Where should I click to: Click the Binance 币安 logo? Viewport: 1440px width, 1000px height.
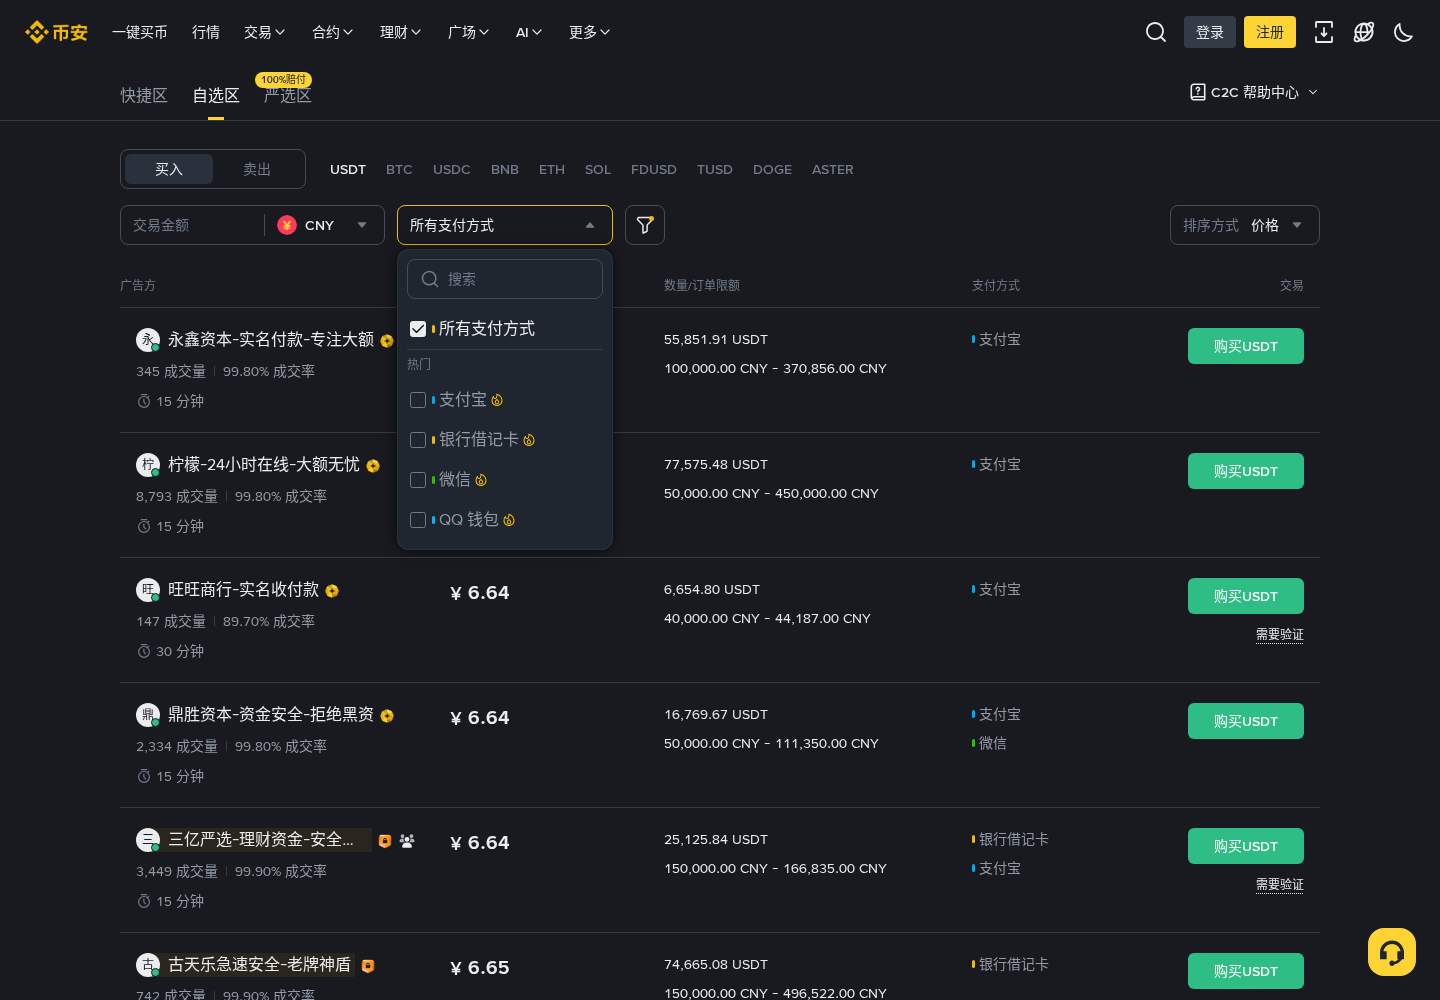[x=56, y=32]
